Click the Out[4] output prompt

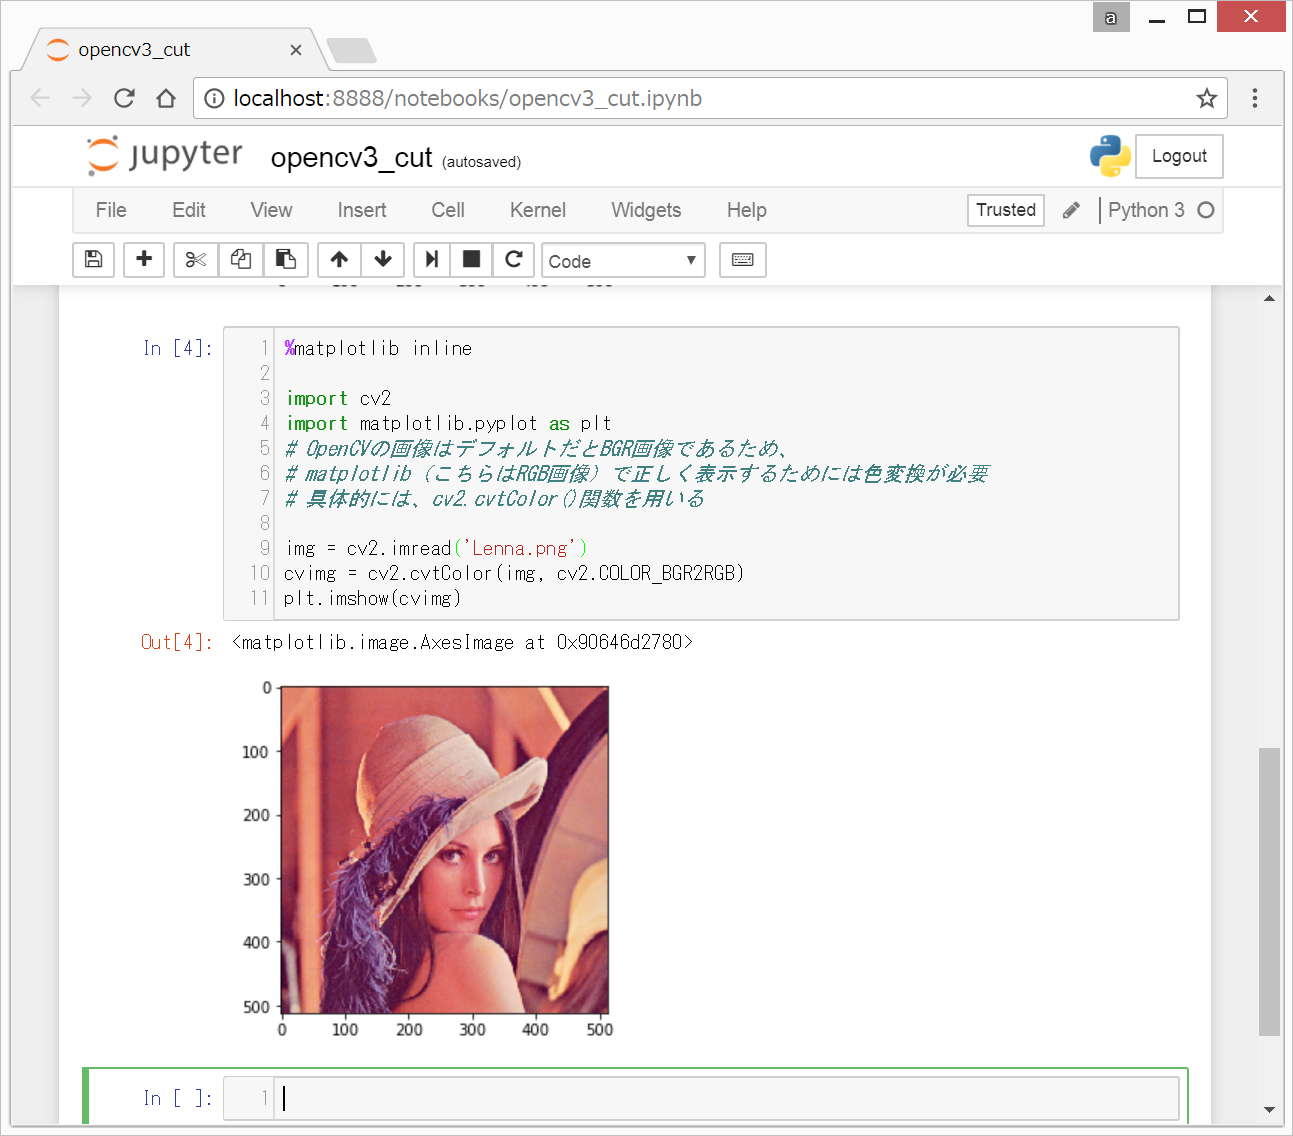[176, 642]
